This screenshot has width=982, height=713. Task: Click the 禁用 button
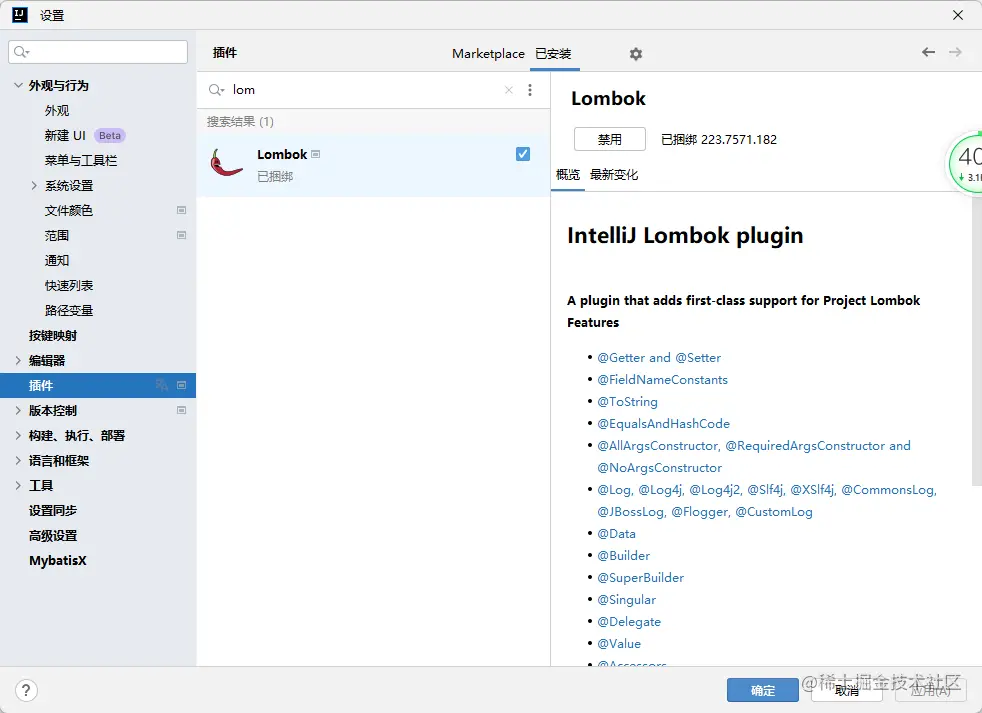coord(609,139)
